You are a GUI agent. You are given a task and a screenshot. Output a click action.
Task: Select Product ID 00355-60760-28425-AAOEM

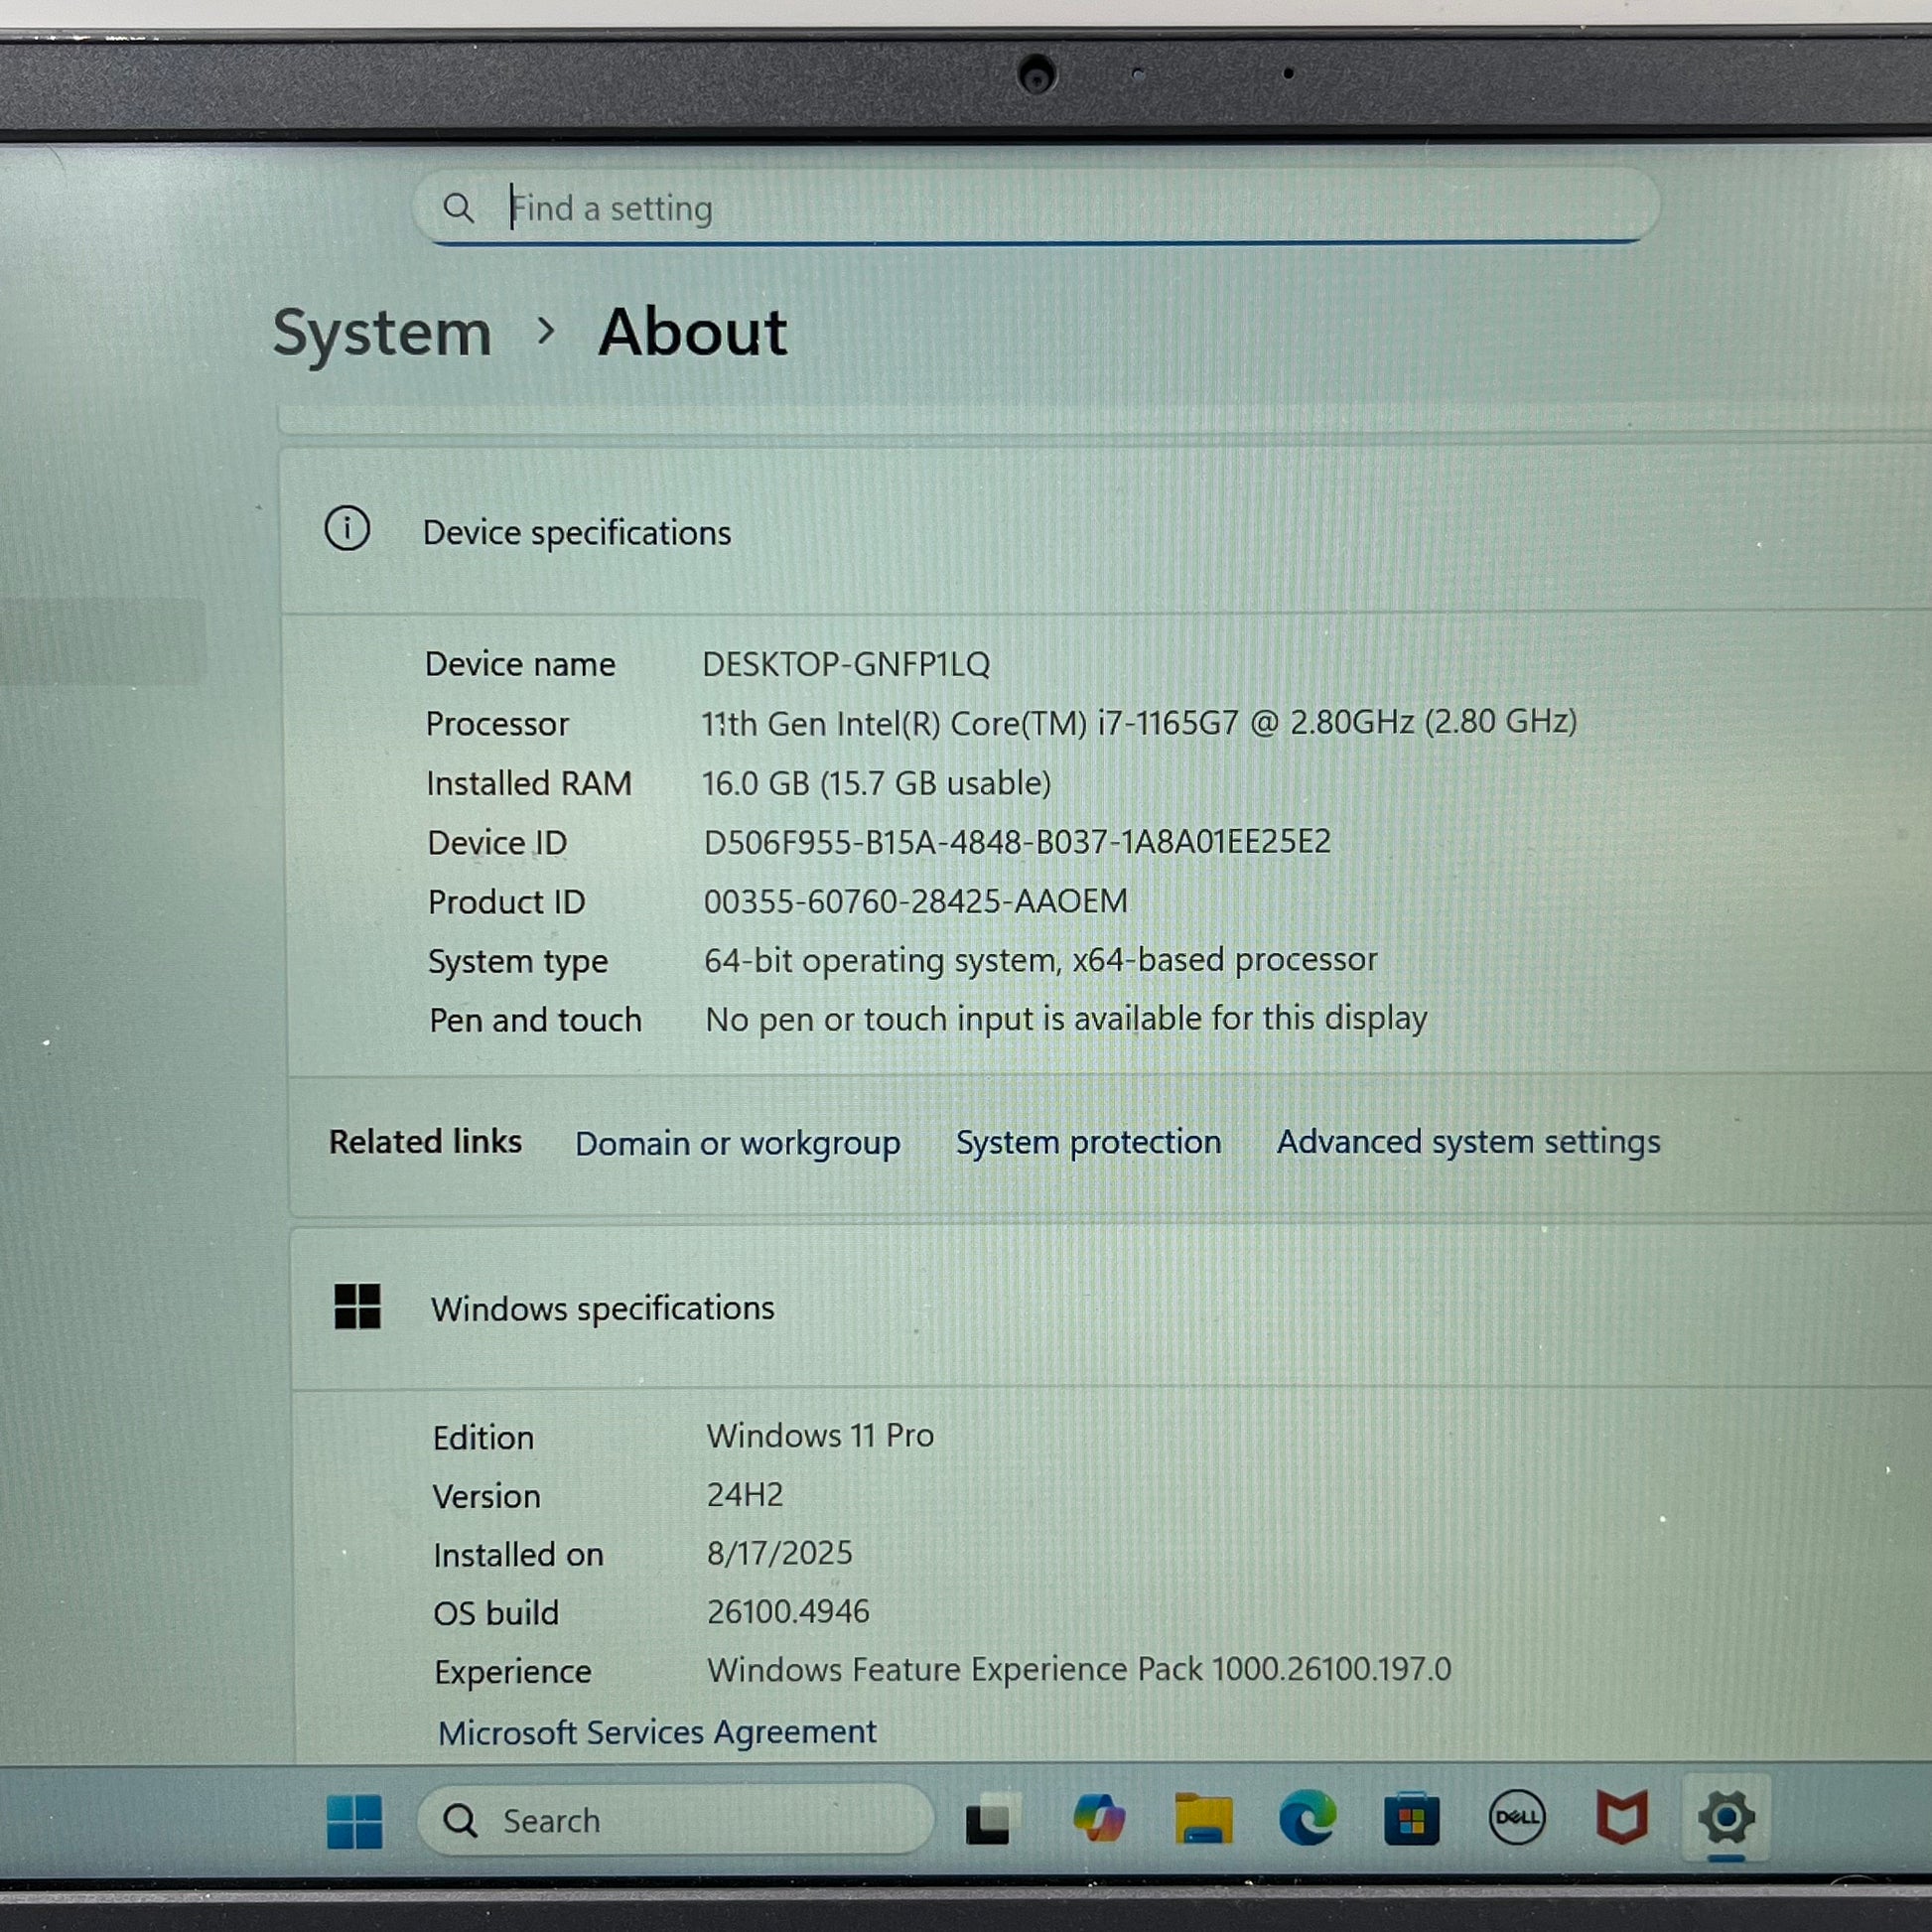click(915, 901)
